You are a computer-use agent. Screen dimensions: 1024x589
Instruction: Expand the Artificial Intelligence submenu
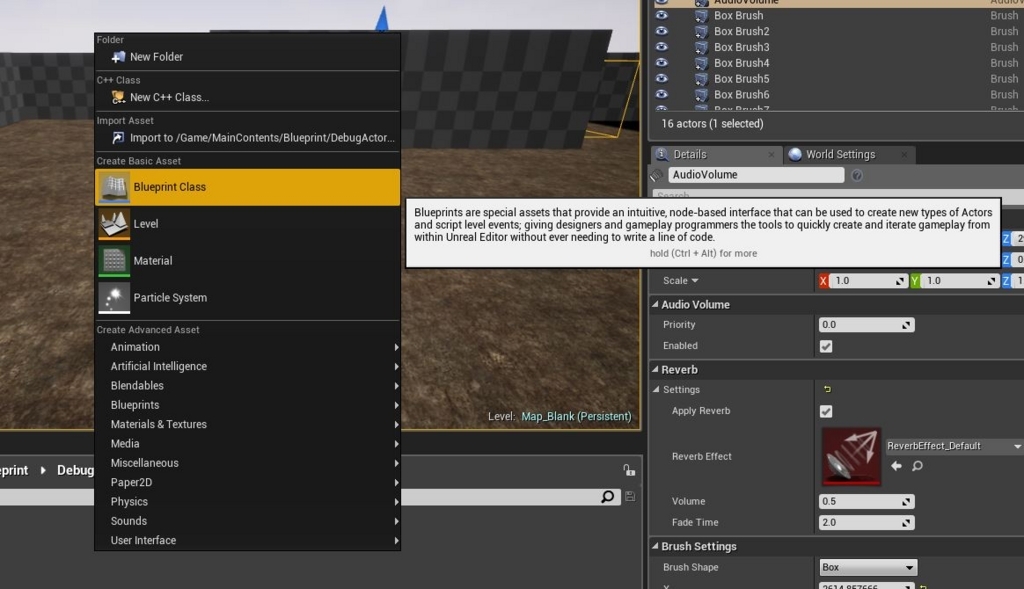[x=248, y=366]
